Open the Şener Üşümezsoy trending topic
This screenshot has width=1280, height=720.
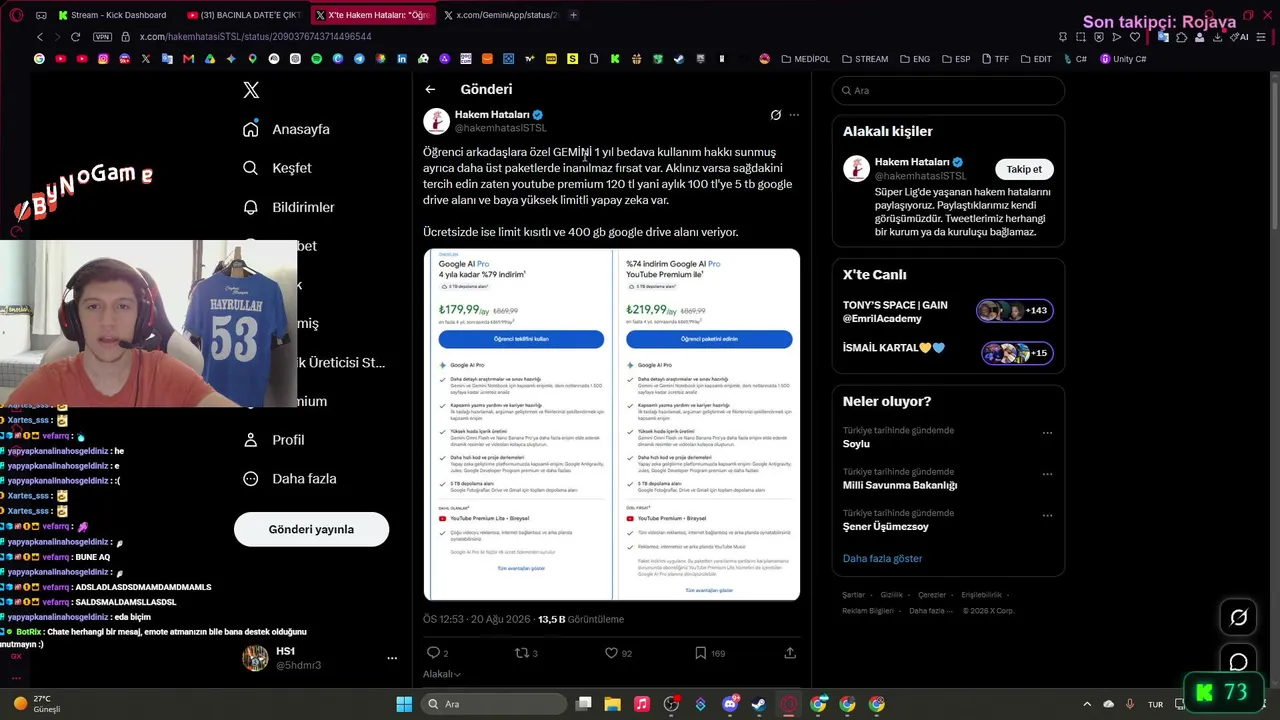coord(886,527)
